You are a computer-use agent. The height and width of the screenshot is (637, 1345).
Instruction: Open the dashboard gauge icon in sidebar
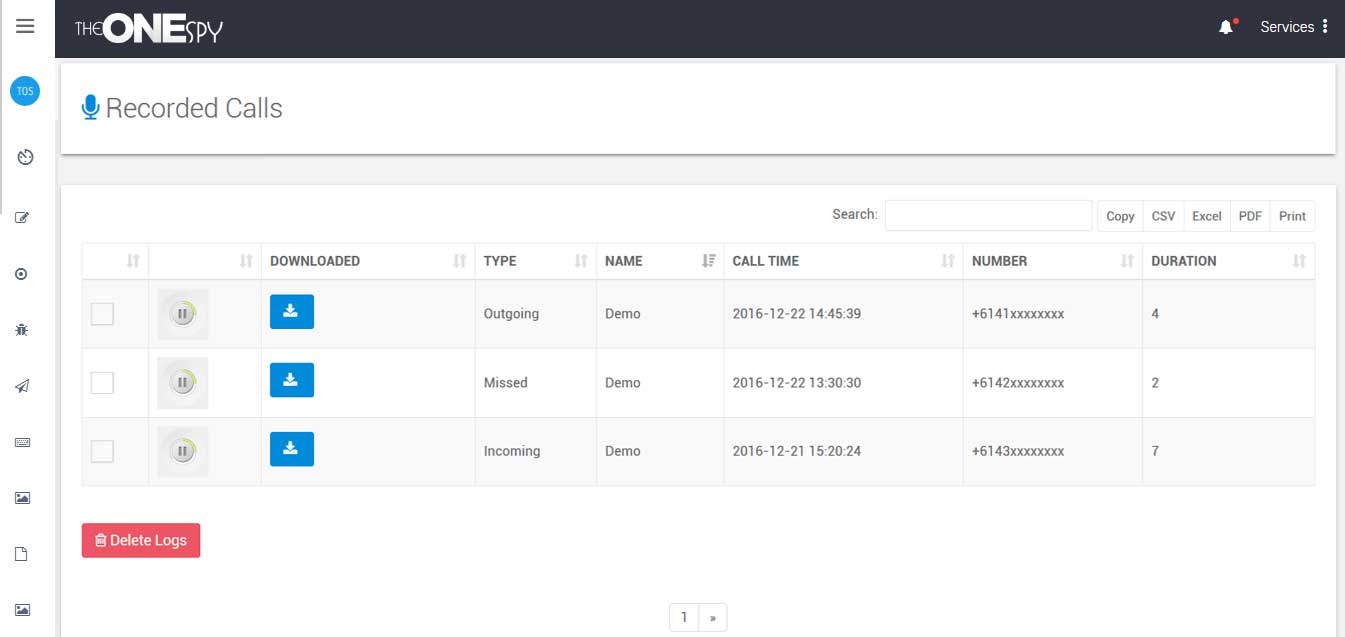pos(25,157)
